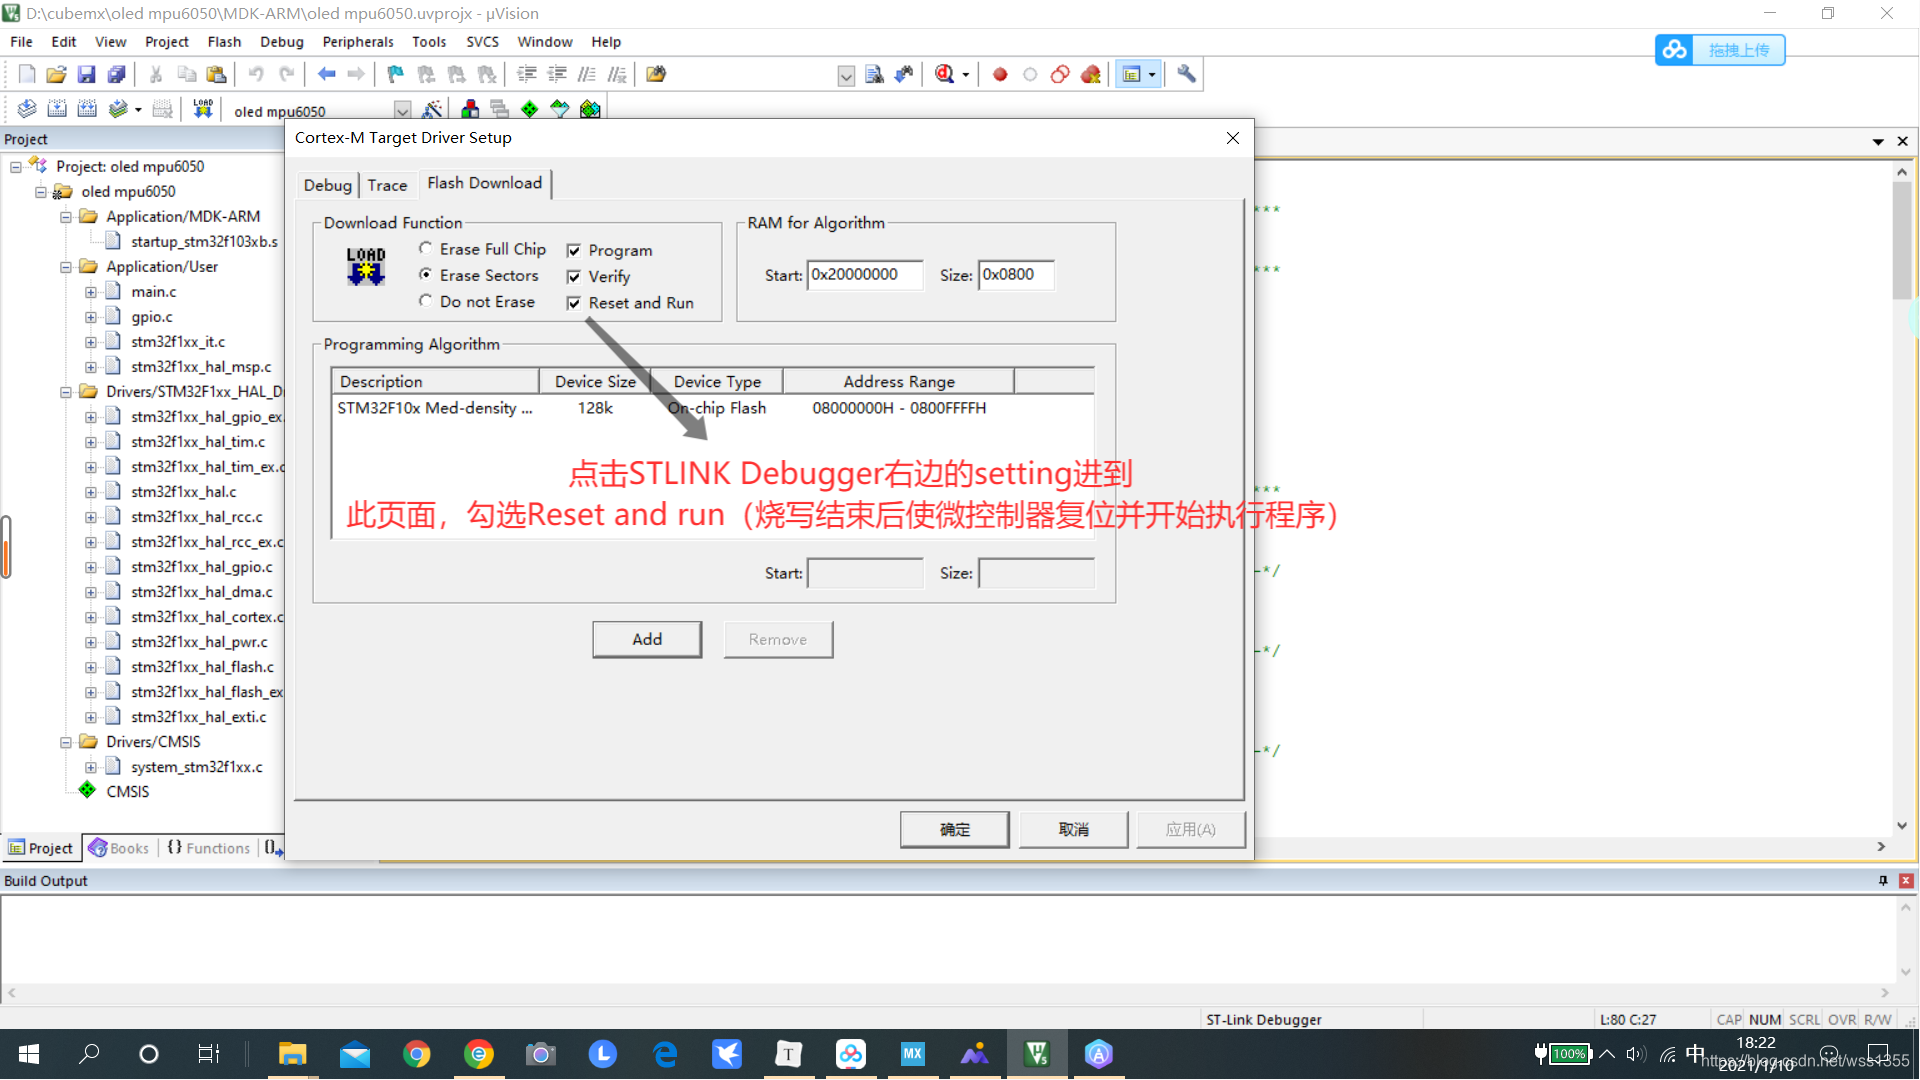The width and height of the screenshot is (1920, 1080).
Task: Switch to the Functions panel tab
Action: click(x=209, y=848)
